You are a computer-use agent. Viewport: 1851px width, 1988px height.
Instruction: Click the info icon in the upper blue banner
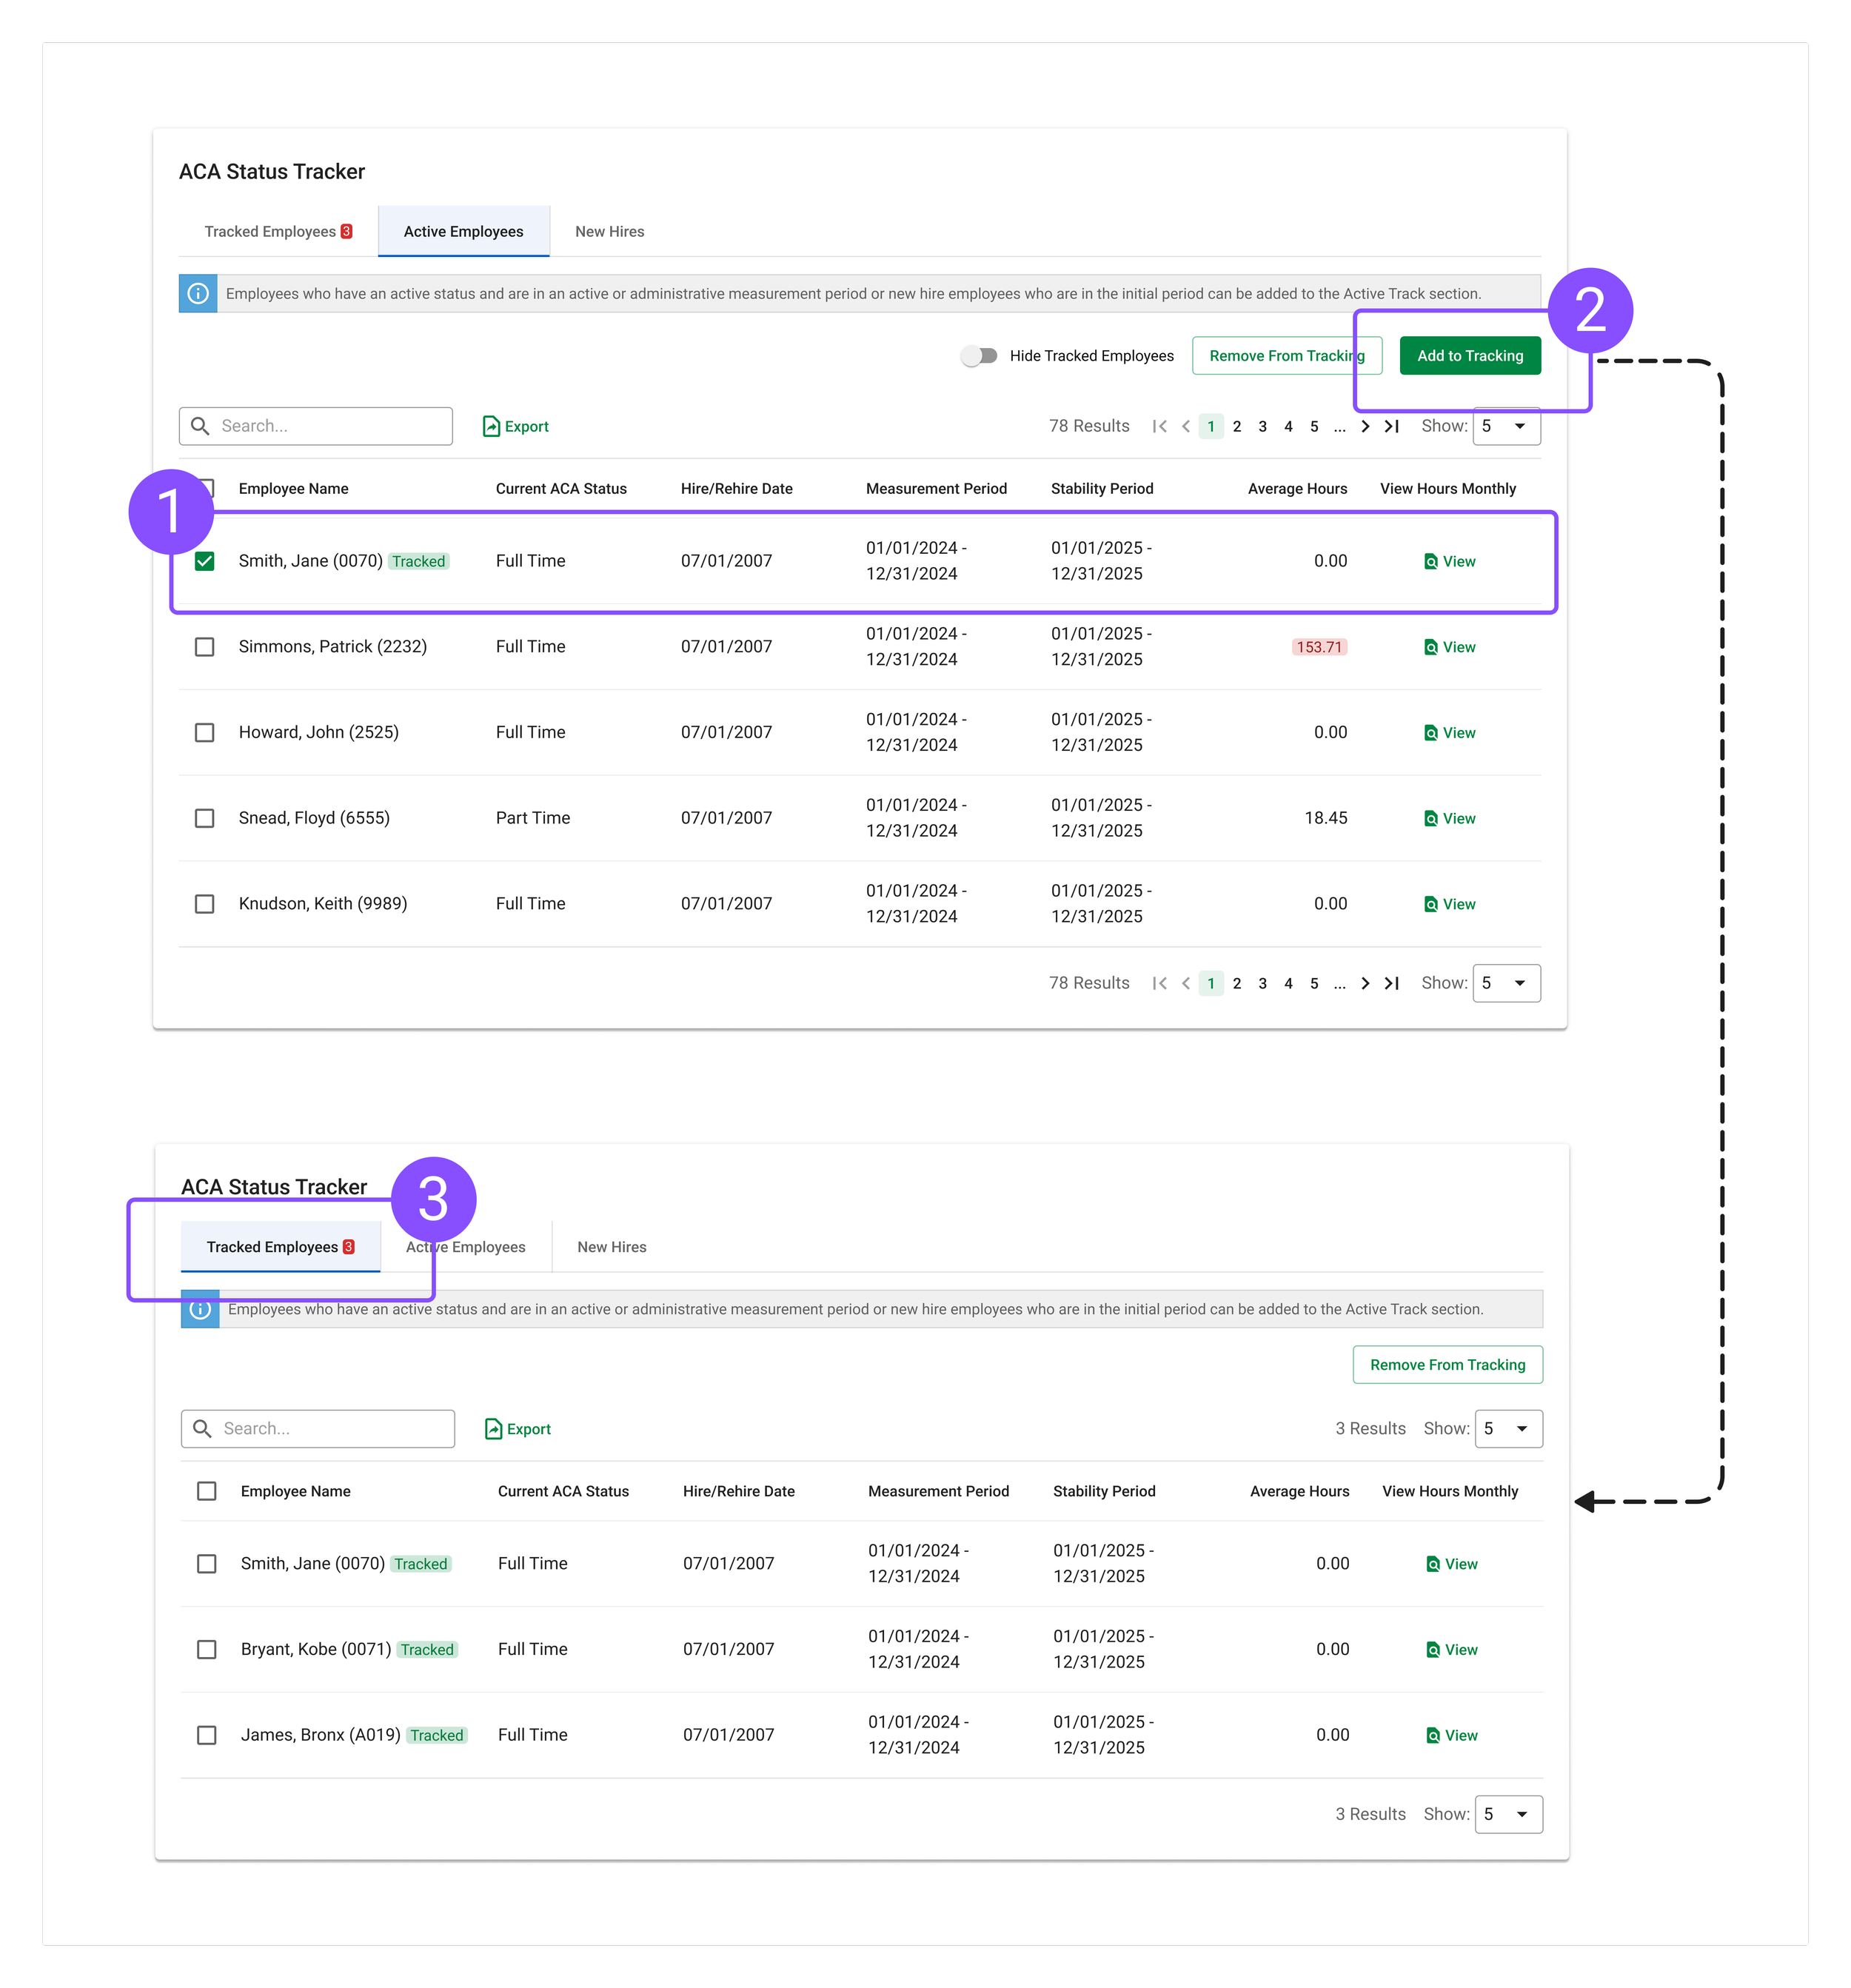point(198,293)
